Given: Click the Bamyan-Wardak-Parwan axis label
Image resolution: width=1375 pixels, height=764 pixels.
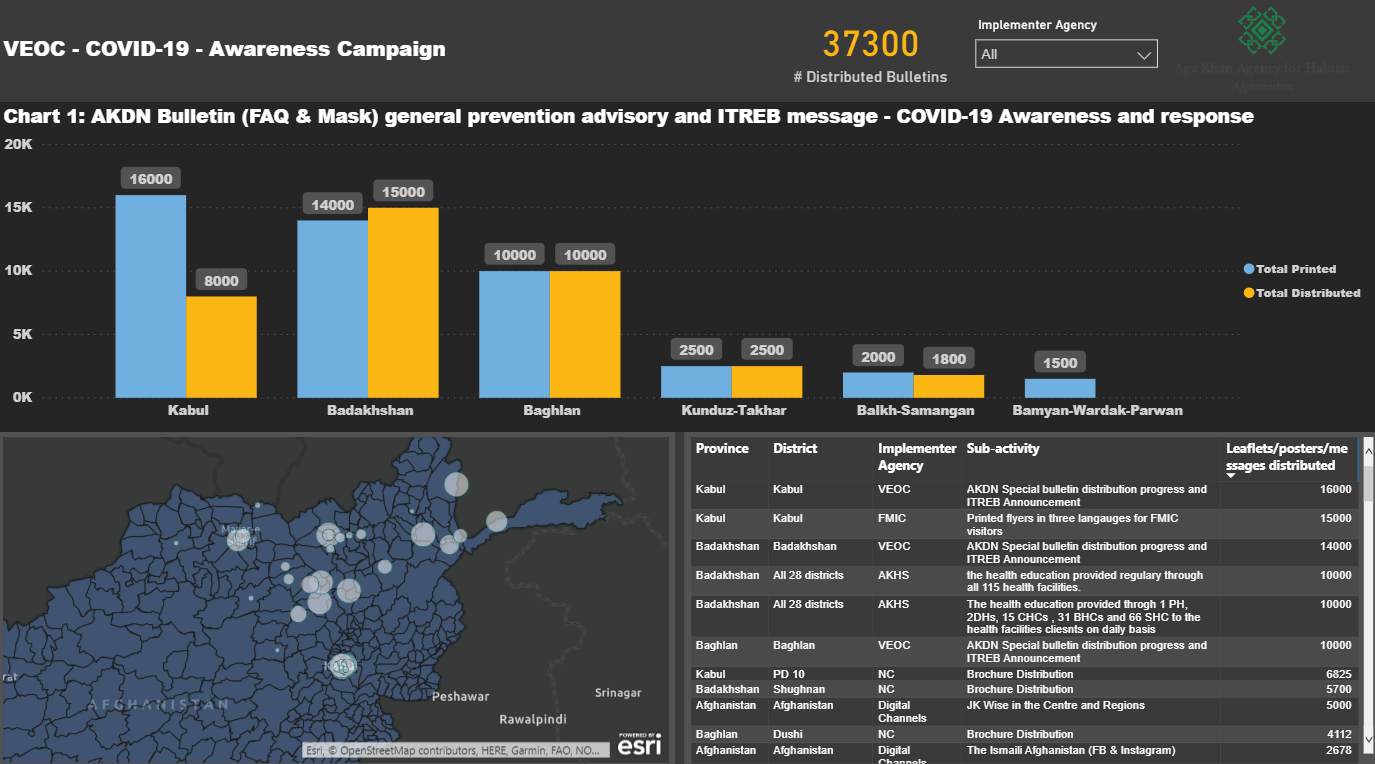Looking at the screenshot, I should (x=1097, y=410).
